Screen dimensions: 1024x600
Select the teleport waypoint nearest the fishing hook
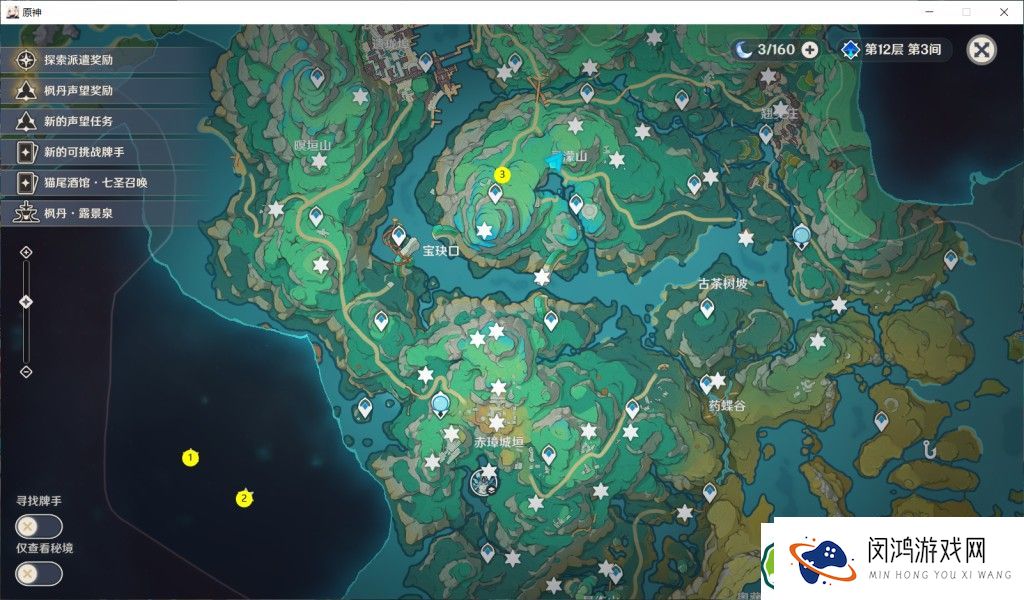881,421
